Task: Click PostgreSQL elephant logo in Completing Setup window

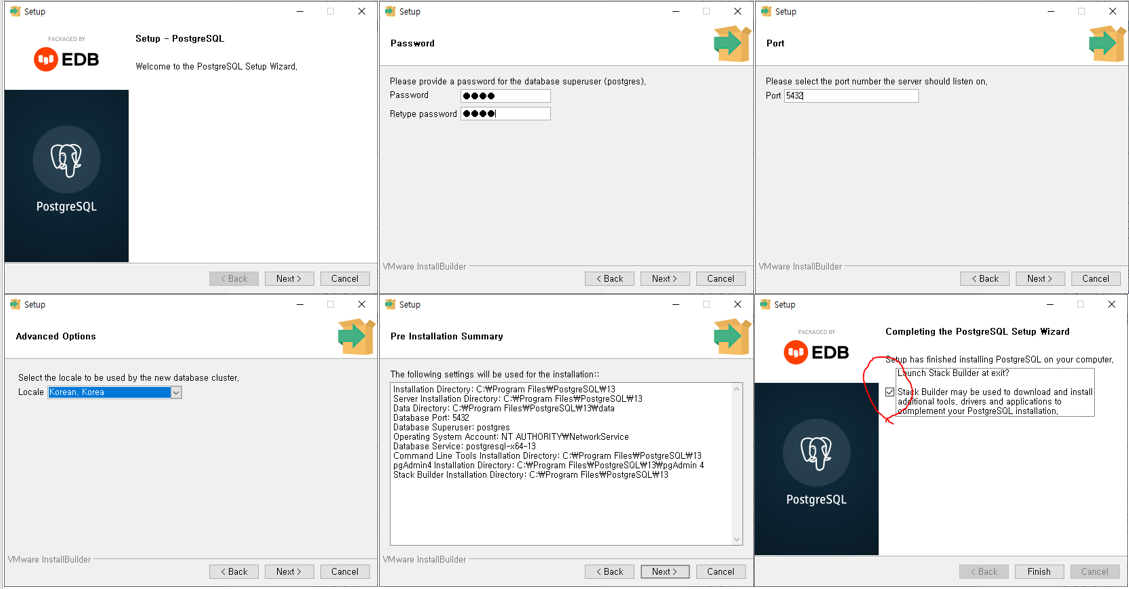Action: point(817,453)
